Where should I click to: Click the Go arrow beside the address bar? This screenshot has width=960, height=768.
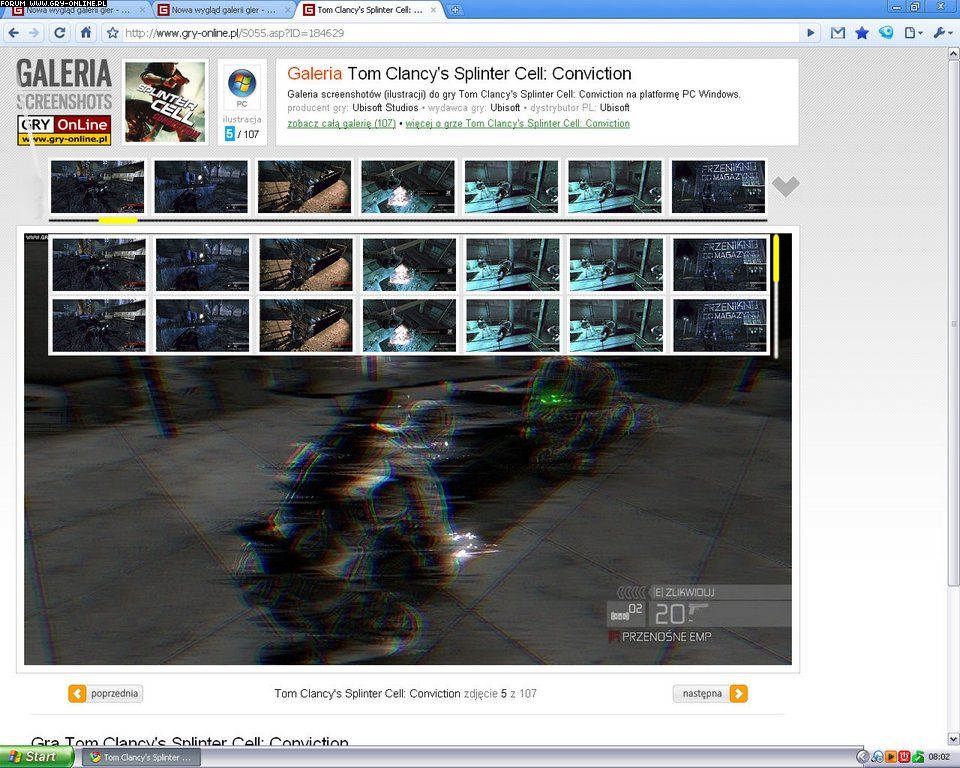pyautogui.click(x=811, y=33)
